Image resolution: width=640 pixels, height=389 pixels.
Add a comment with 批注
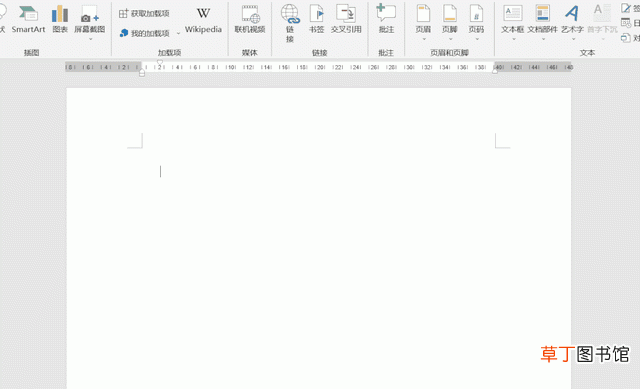(x=386, y=19)
